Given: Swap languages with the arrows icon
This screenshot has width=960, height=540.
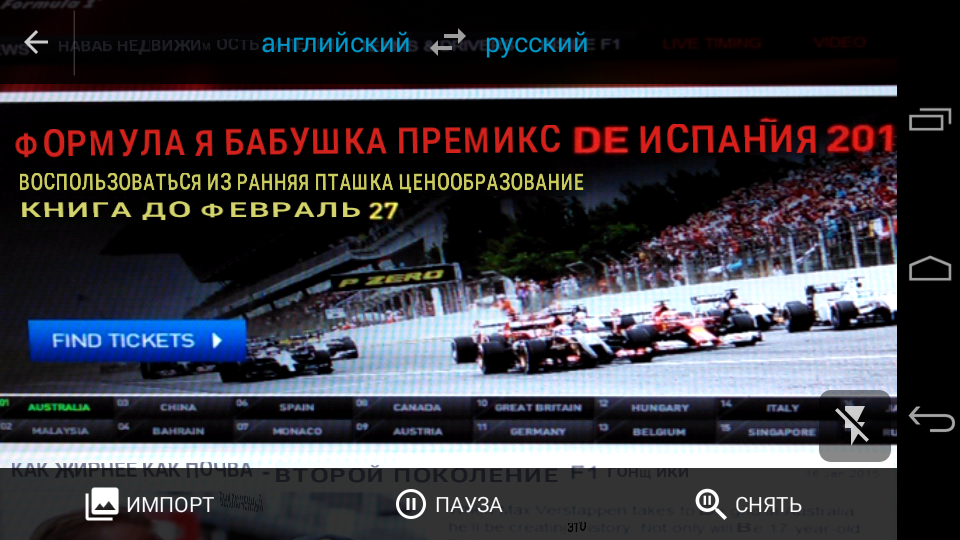Looking at the screenshot, I should coord(448,43).
